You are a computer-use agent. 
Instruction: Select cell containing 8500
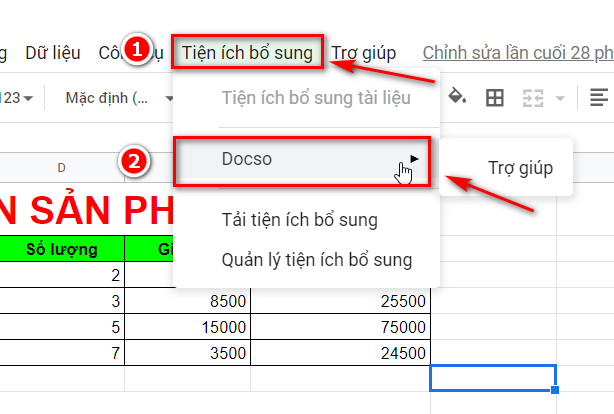[188, 301]
